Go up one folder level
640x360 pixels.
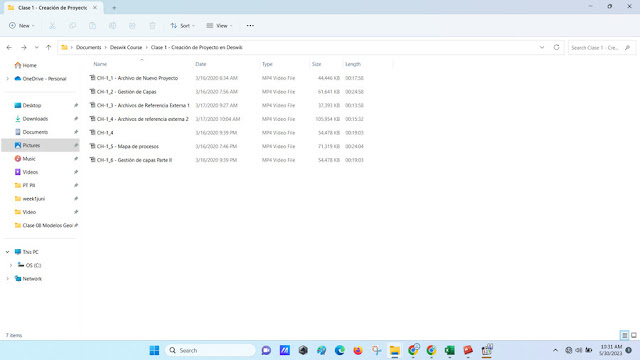tap(49, 47)
